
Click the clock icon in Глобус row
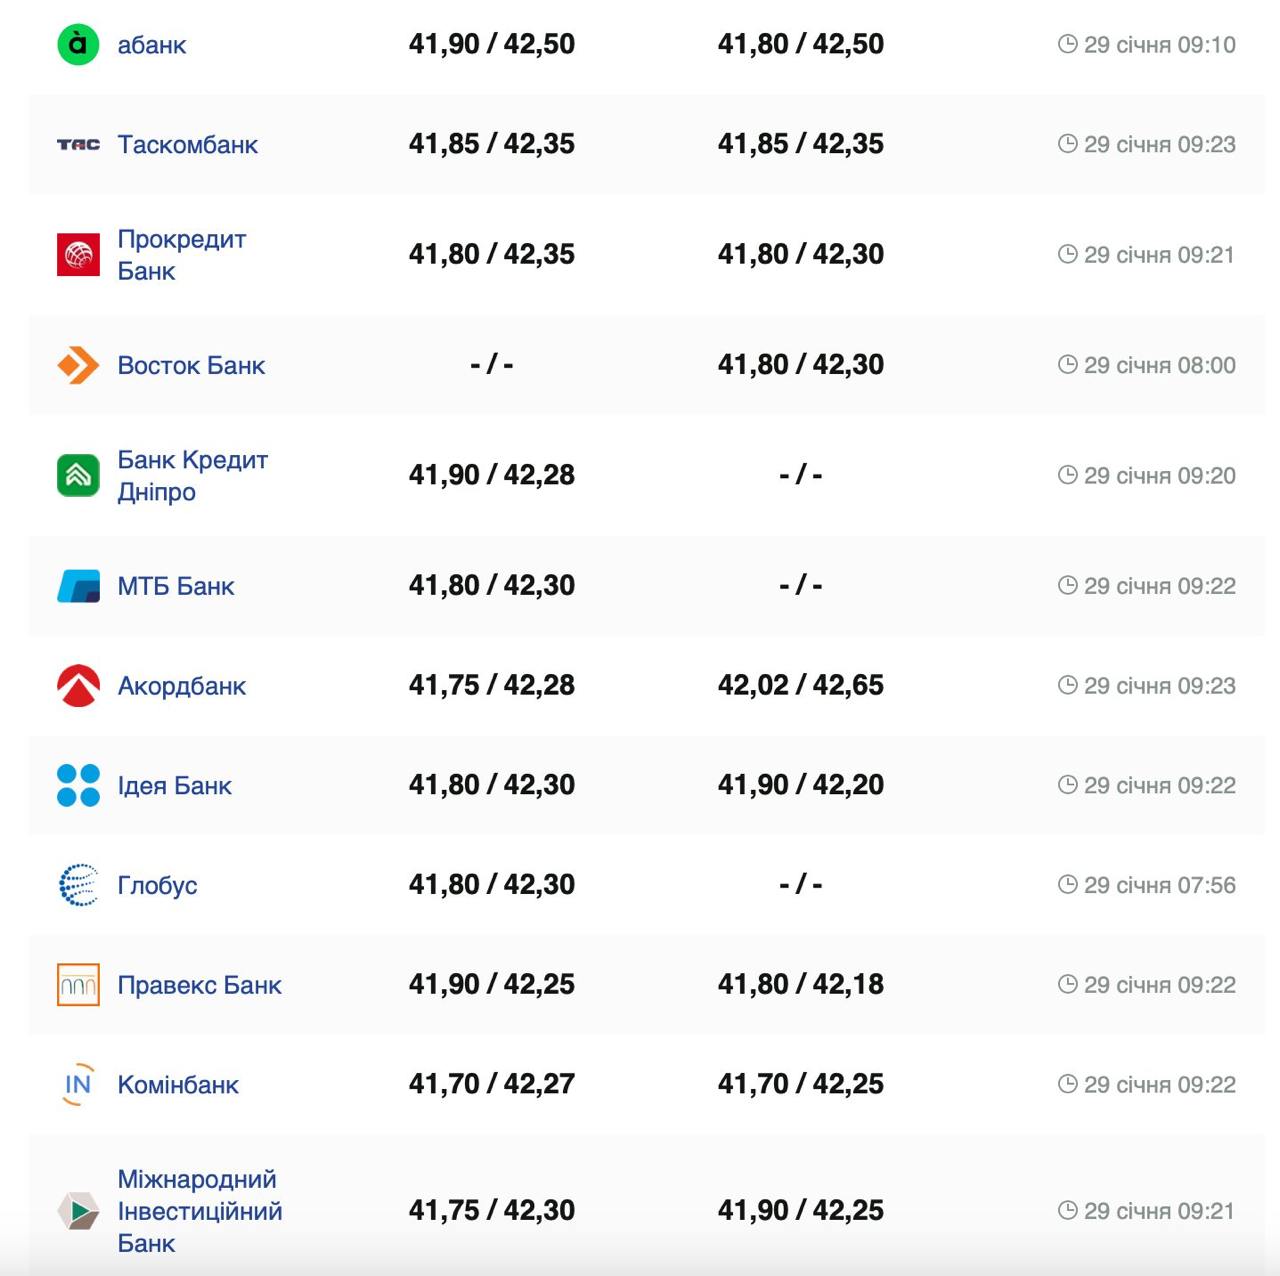1067,884
